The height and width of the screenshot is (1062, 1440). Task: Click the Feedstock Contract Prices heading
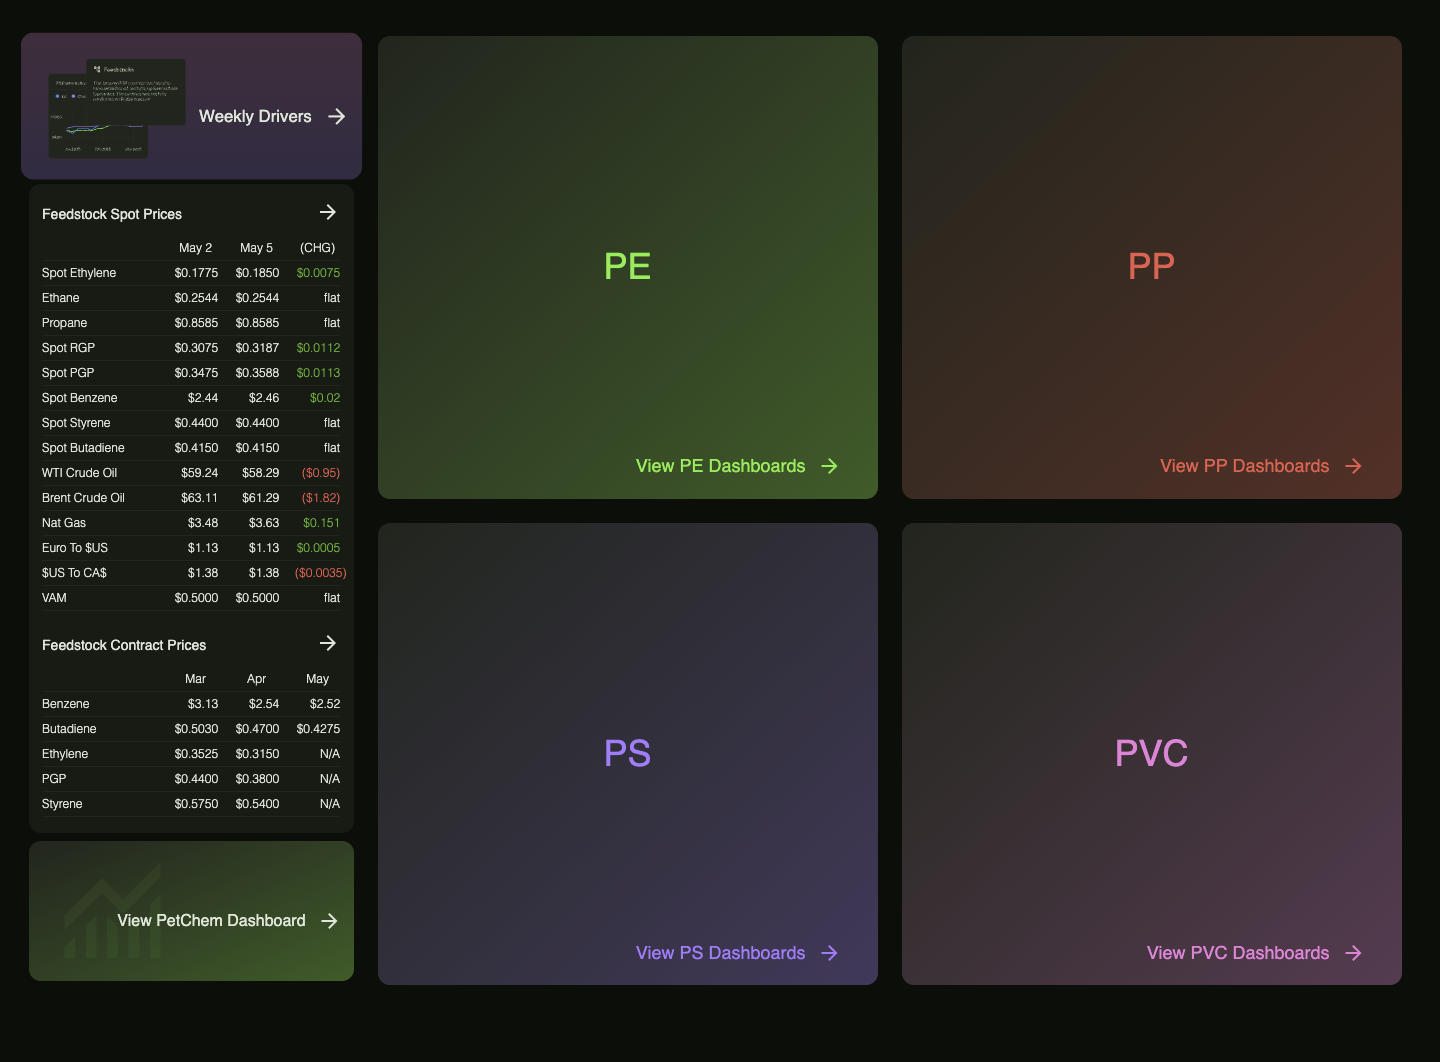click(124, 645)
